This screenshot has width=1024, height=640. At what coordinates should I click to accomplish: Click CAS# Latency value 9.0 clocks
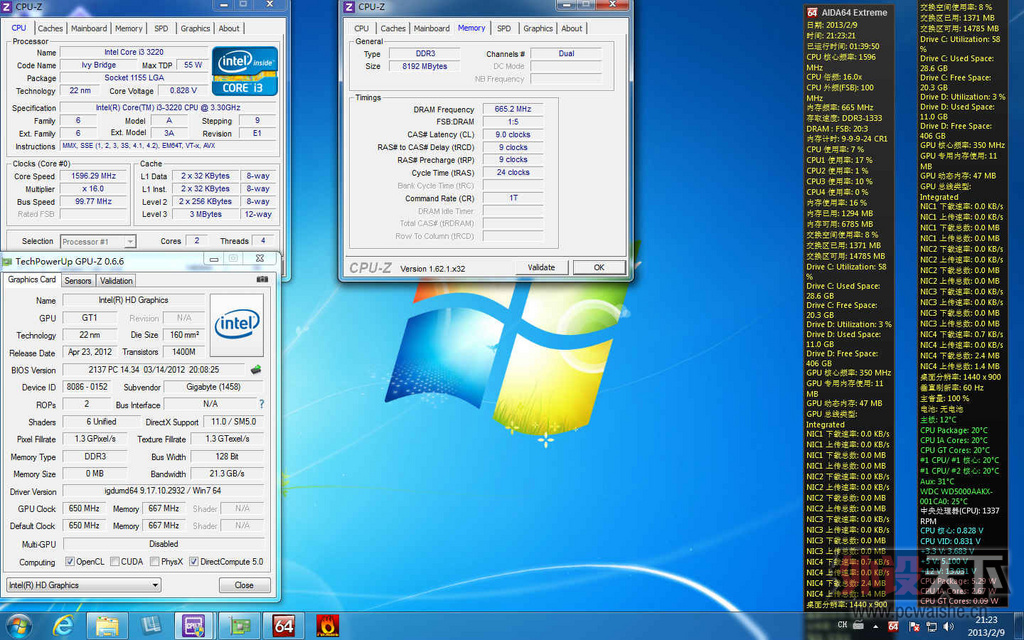[x=513, y=135]
